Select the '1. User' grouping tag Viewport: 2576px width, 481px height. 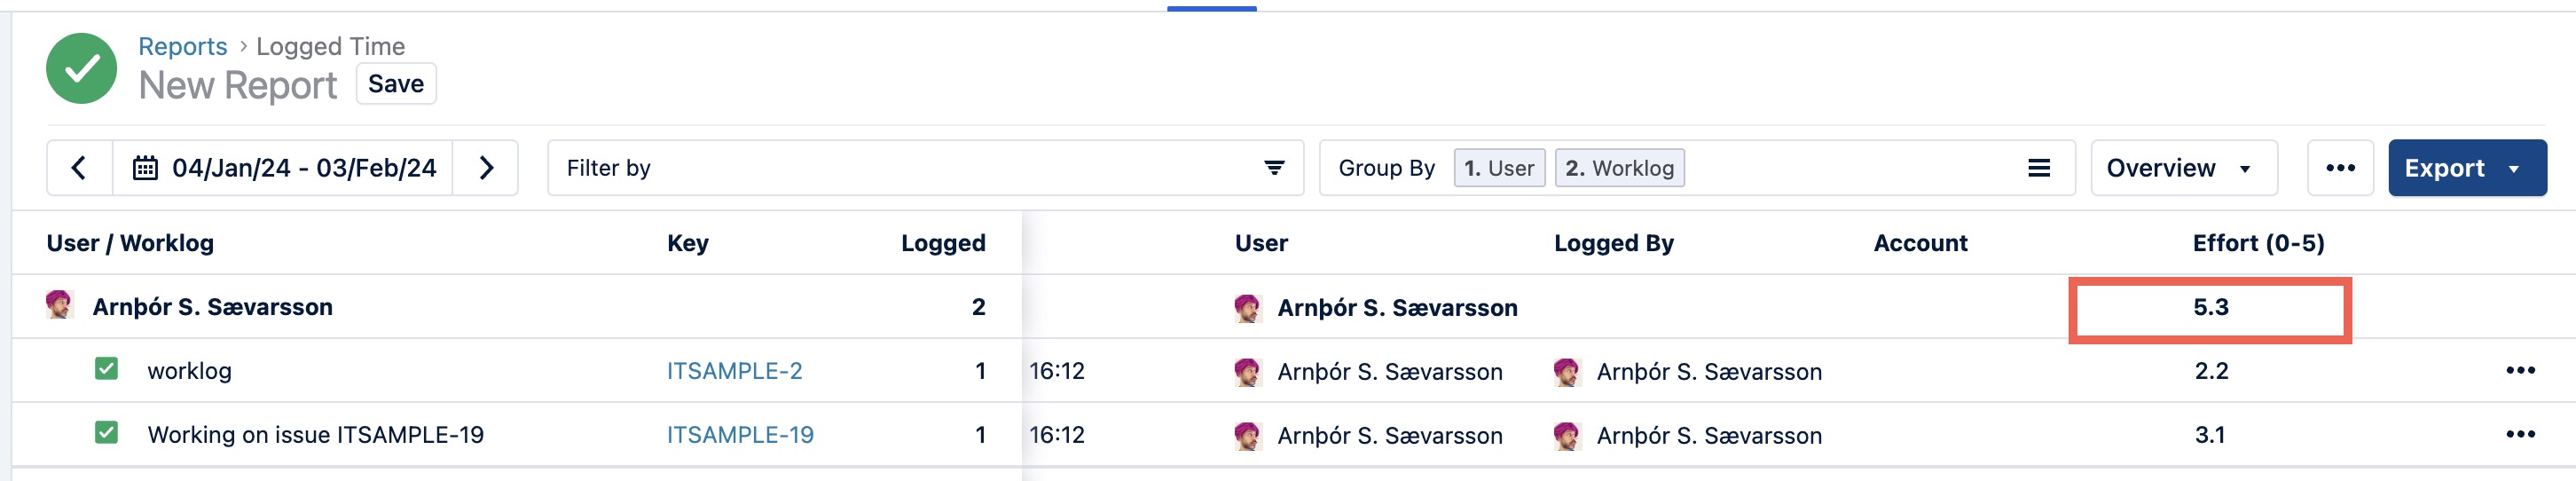(x=1498, y=168)
